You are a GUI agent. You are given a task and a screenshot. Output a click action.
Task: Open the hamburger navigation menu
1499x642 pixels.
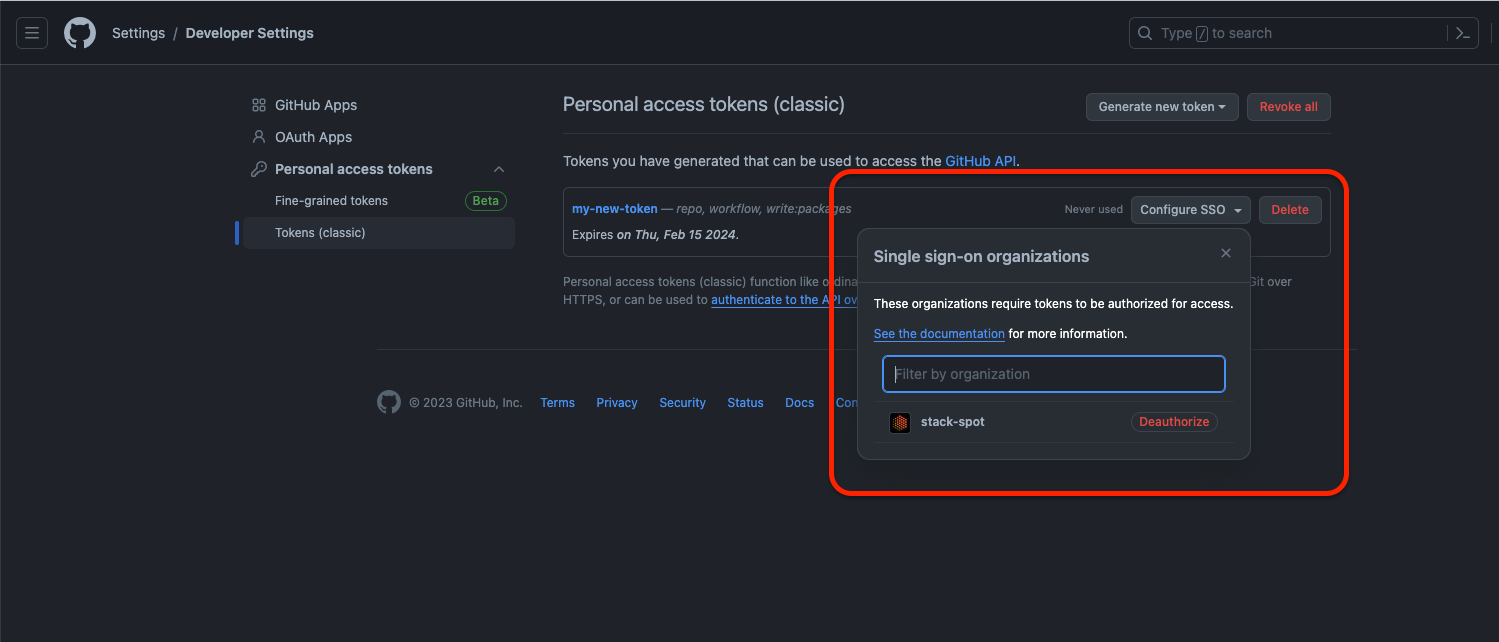(x=31, y=32)
